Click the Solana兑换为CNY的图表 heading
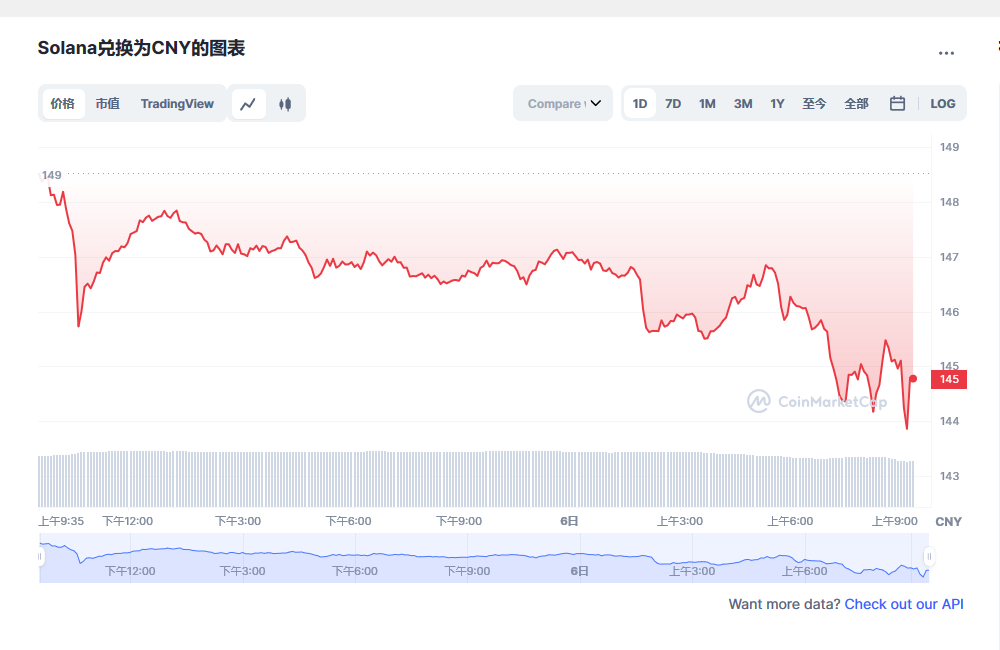 [142, 48]
